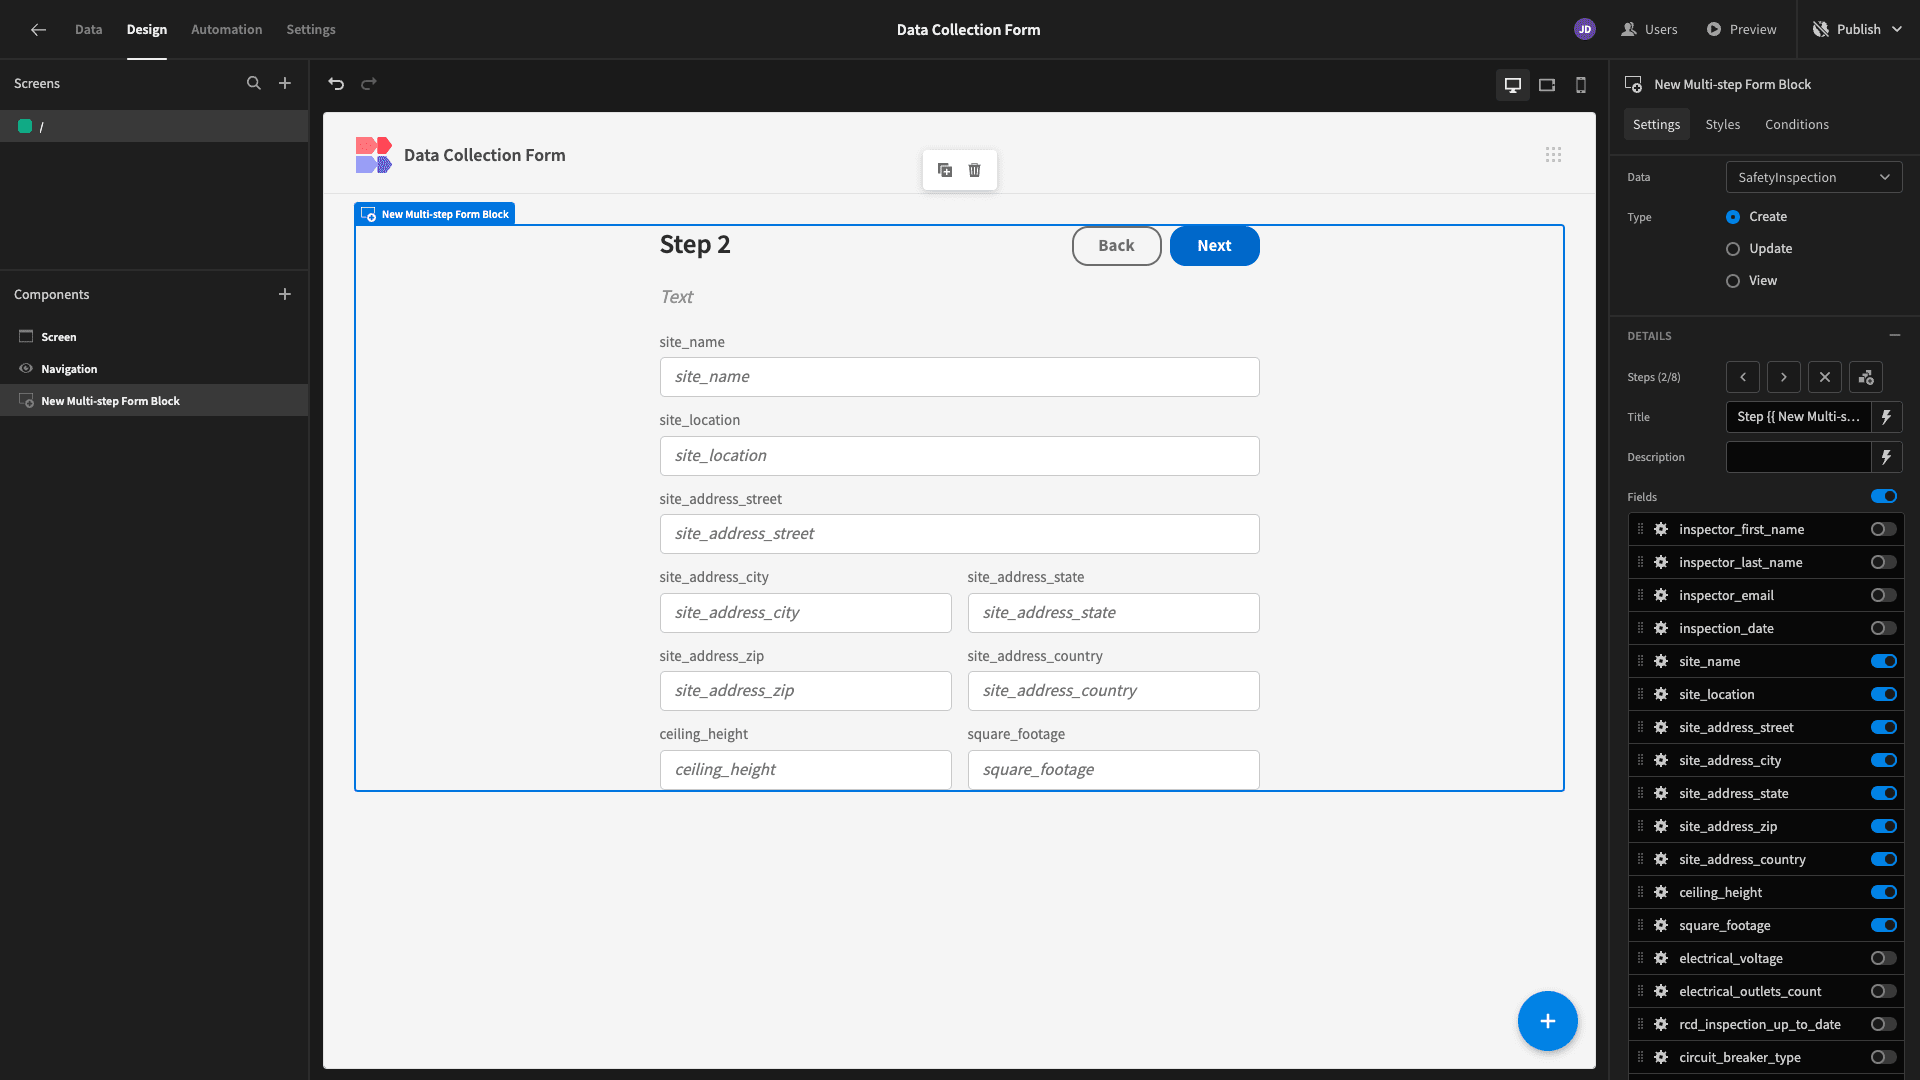Add a new screen with the plus icon
The width and height of the screenshot is (1920, 1080).
[x=285, y=84]
